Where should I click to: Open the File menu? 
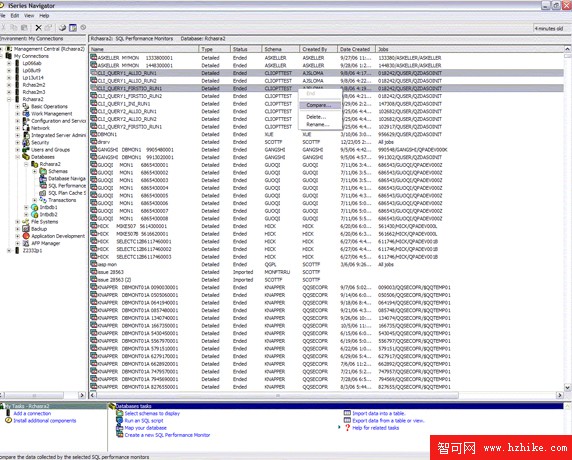[x=2, y=16]
